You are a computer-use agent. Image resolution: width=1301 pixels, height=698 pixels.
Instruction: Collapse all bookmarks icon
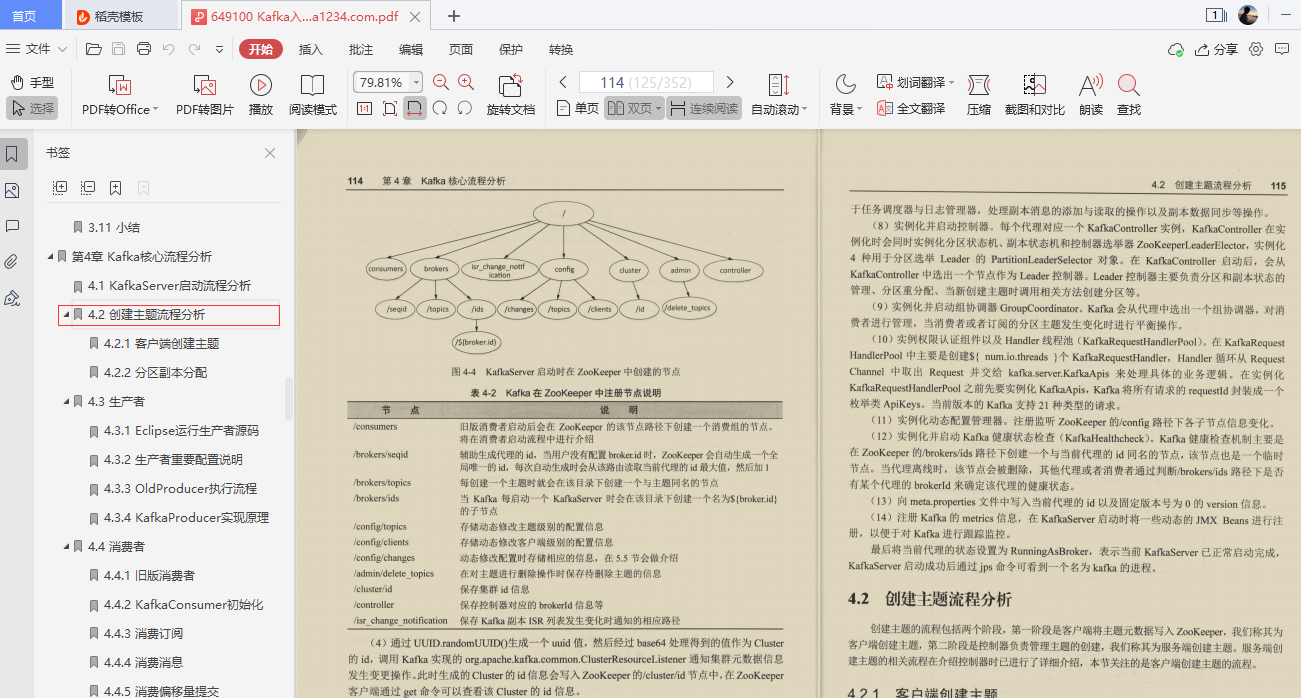(88, 187)
